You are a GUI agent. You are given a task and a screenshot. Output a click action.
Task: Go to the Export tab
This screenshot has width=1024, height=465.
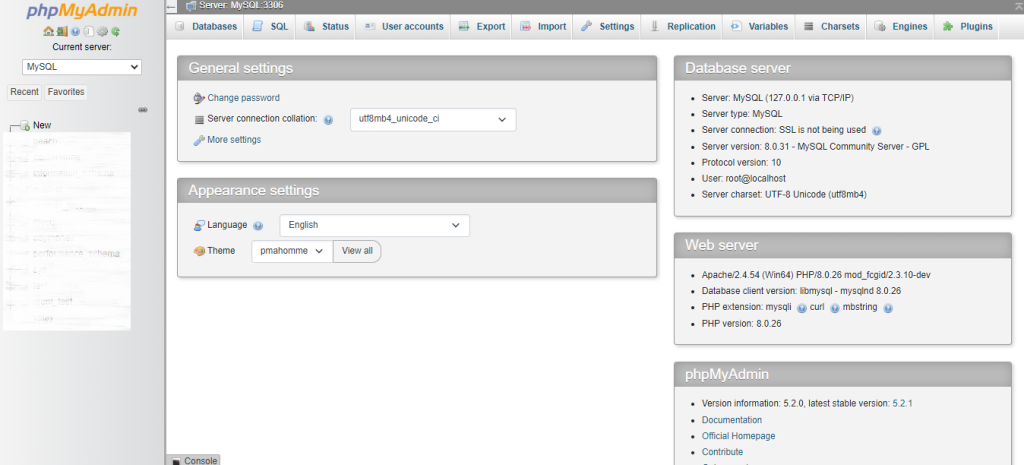tap(482, 26)
